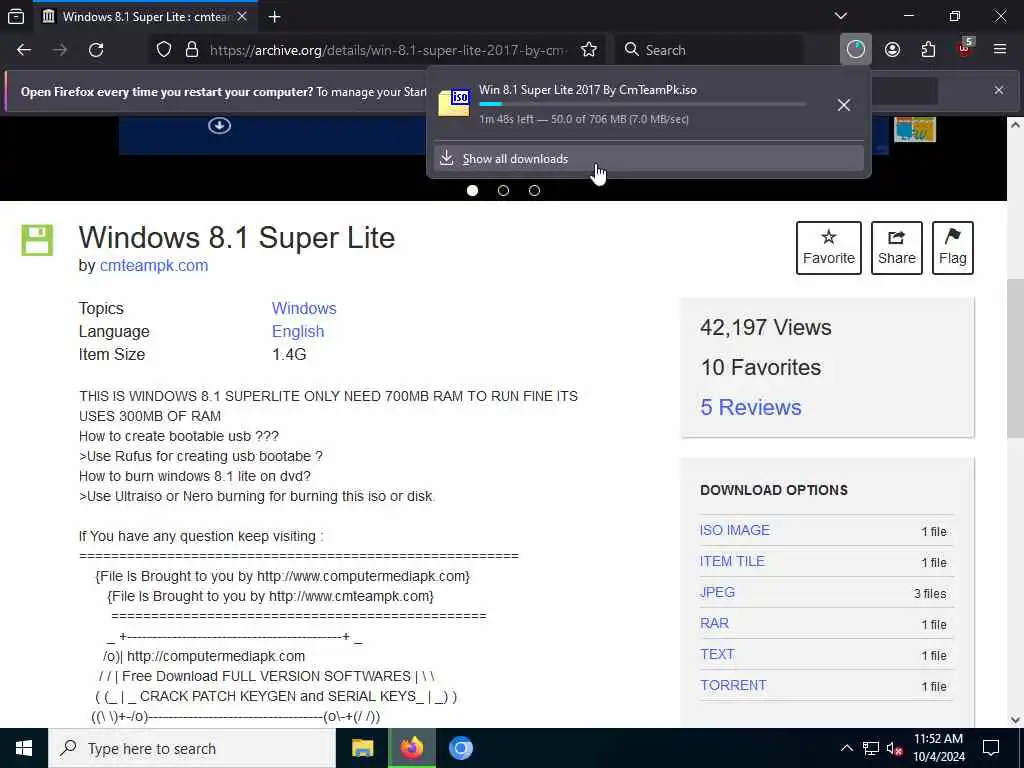View site security lock information
The height and width of the screenshot is (768, 1024).
(191, 50)
